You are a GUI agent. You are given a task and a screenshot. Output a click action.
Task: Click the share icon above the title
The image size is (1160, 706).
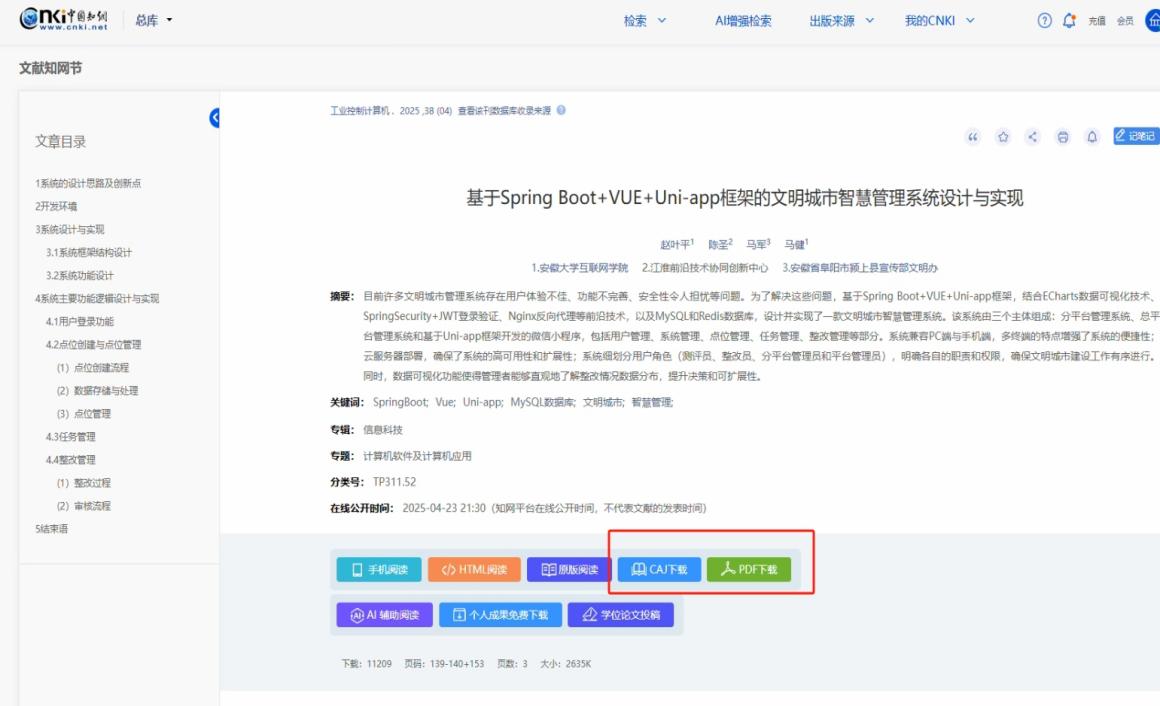tap(1033, 137)
